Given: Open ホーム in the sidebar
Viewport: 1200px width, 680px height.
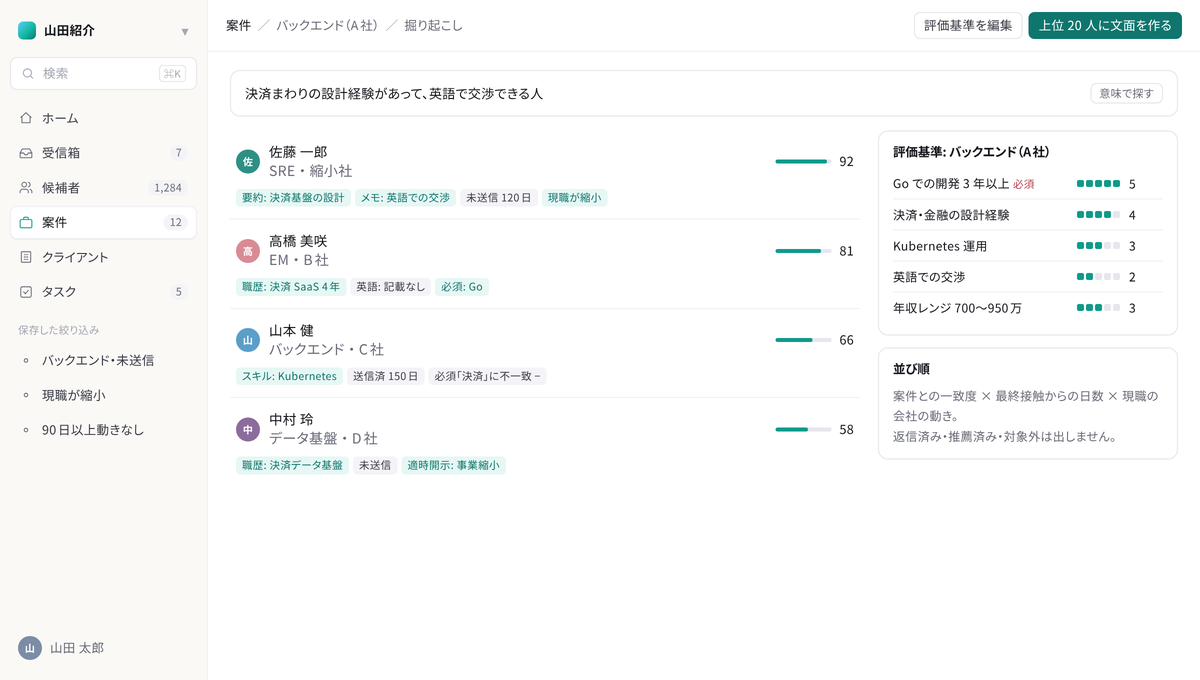Looking at the screenshot, I should click(x=103, y=118).
